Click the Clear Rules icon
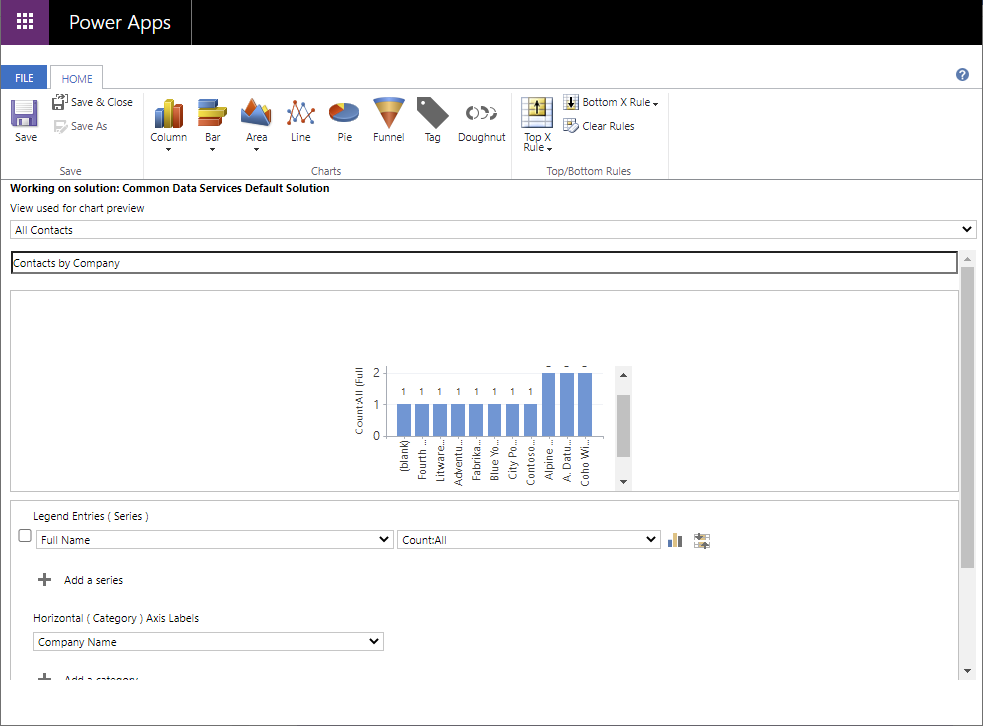The width and height of the screenshot is (983, 726). coord(570,126)
